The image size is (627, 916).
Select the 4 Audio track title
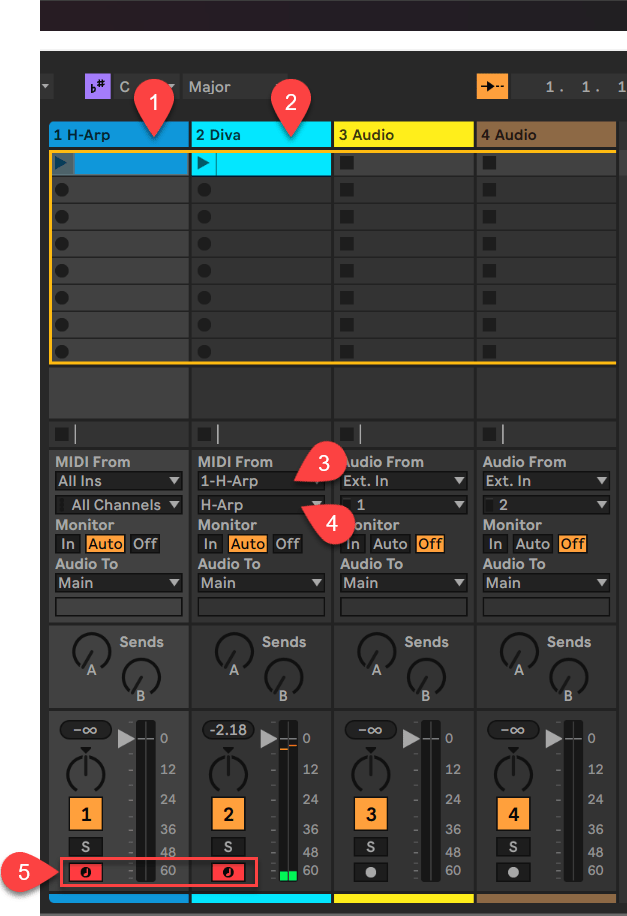(545, 135)
